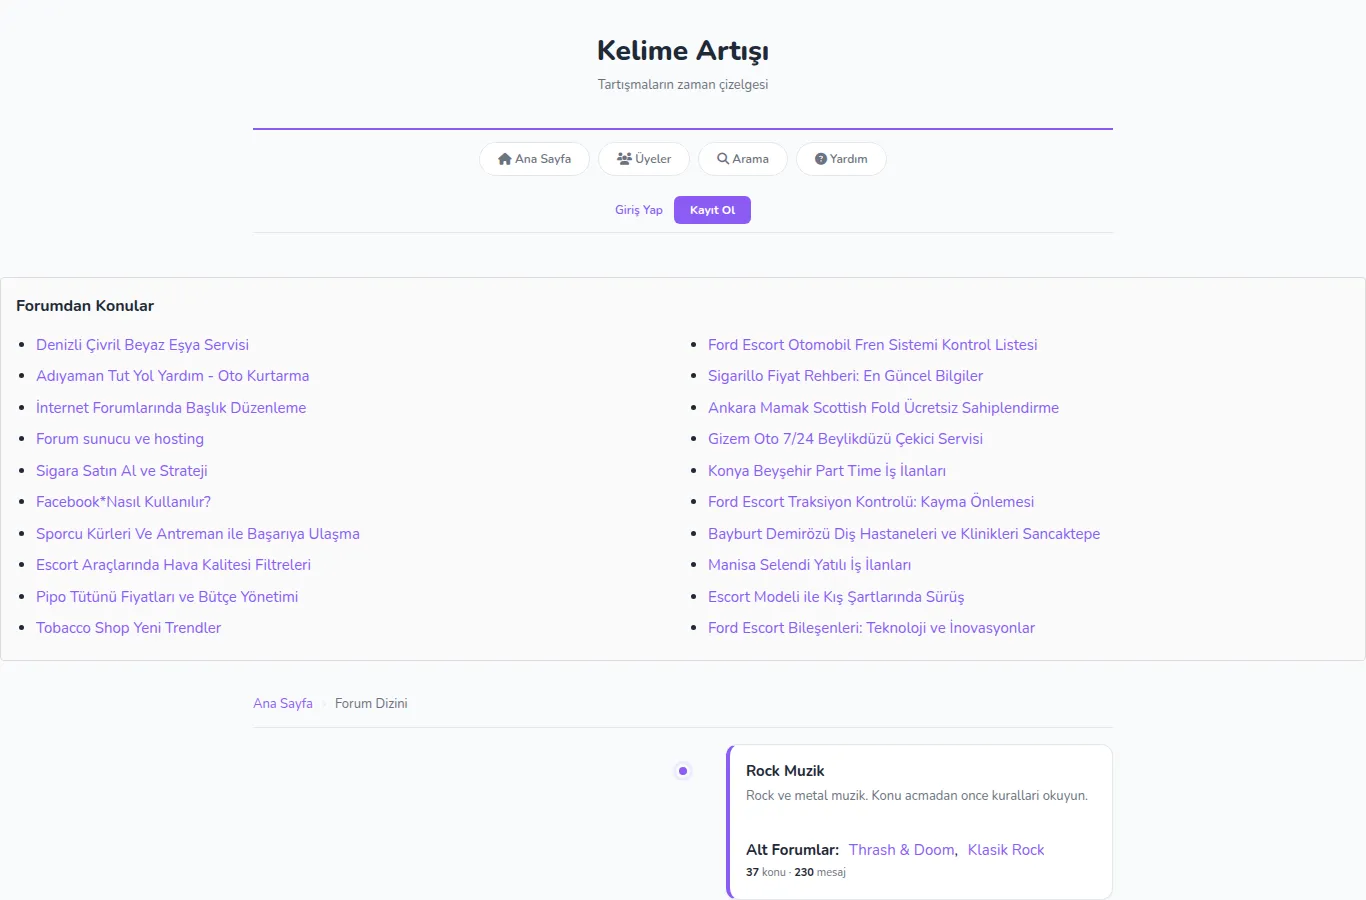Image resolution: width=1366 pixels, height=900 pixels.
Task: Open the Klasik Rock subforum
Action: pyautogui.click(x=1006, y=850)
